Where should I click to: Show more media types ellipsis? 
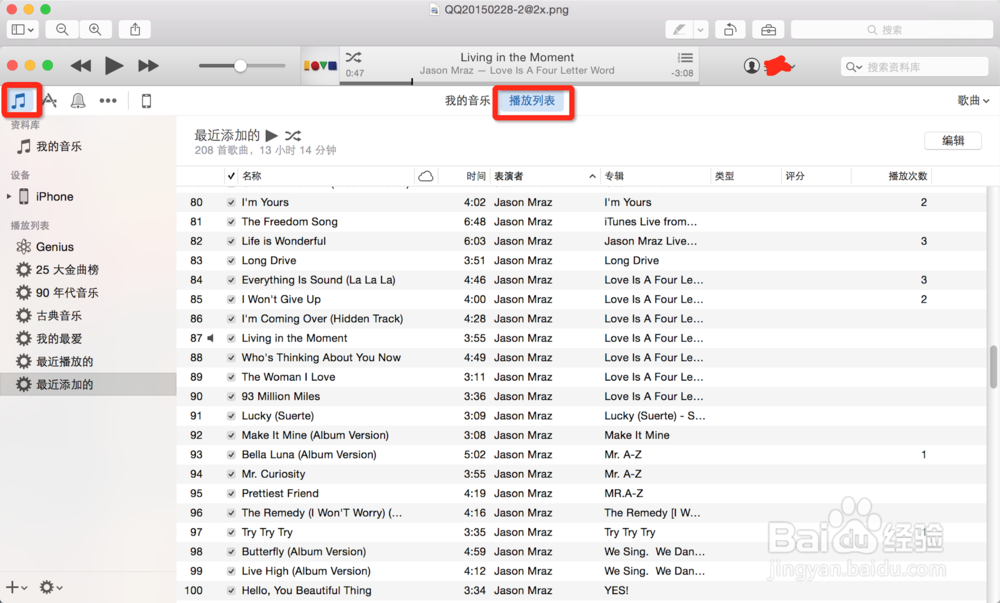point(108,100)
